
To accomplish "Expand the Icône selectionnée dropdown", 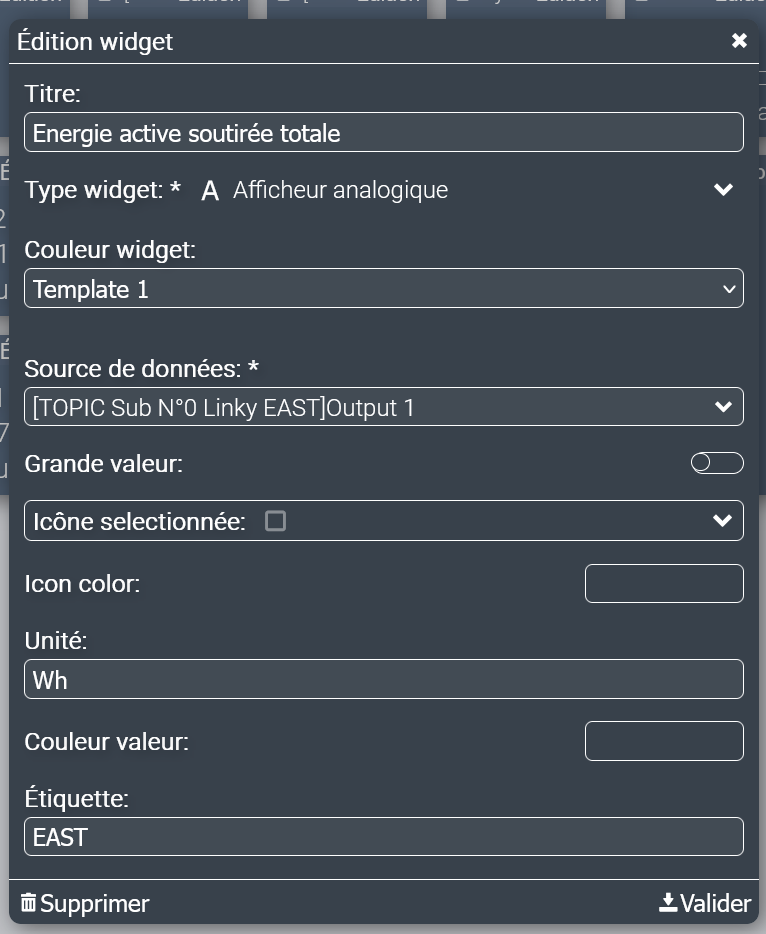I will click(x=722, y=521).
